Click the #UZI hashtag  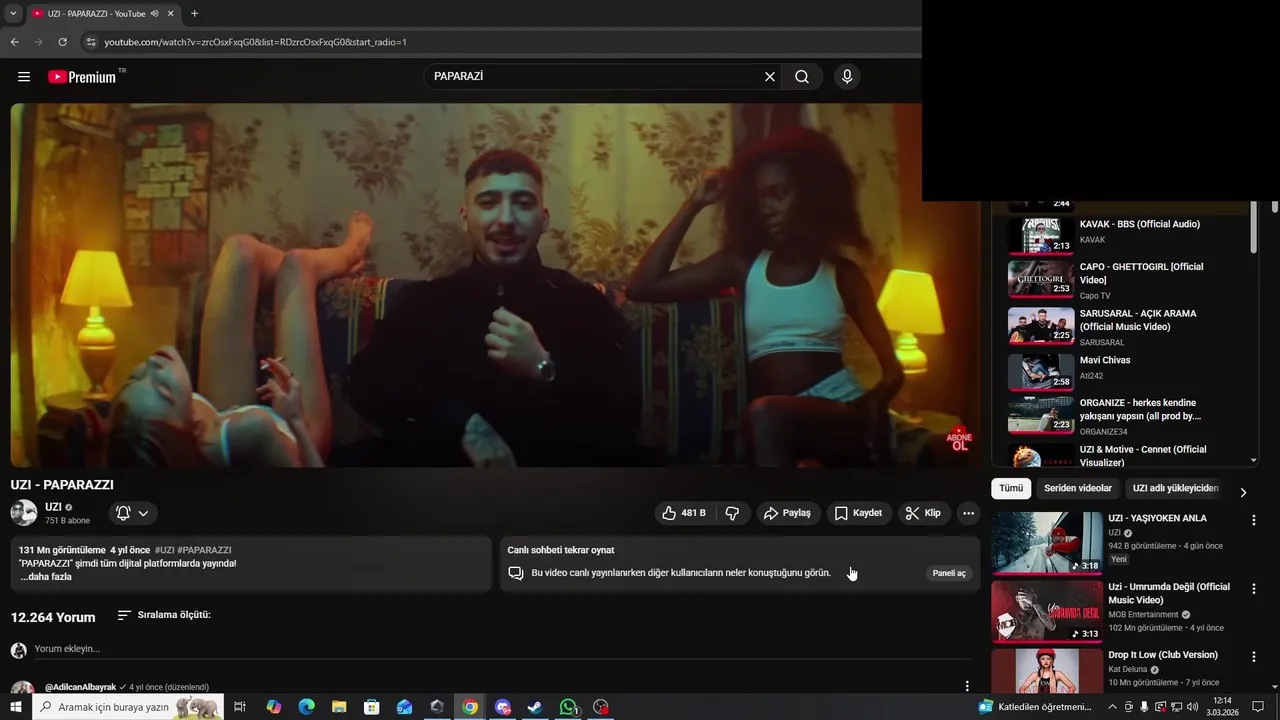164,550
